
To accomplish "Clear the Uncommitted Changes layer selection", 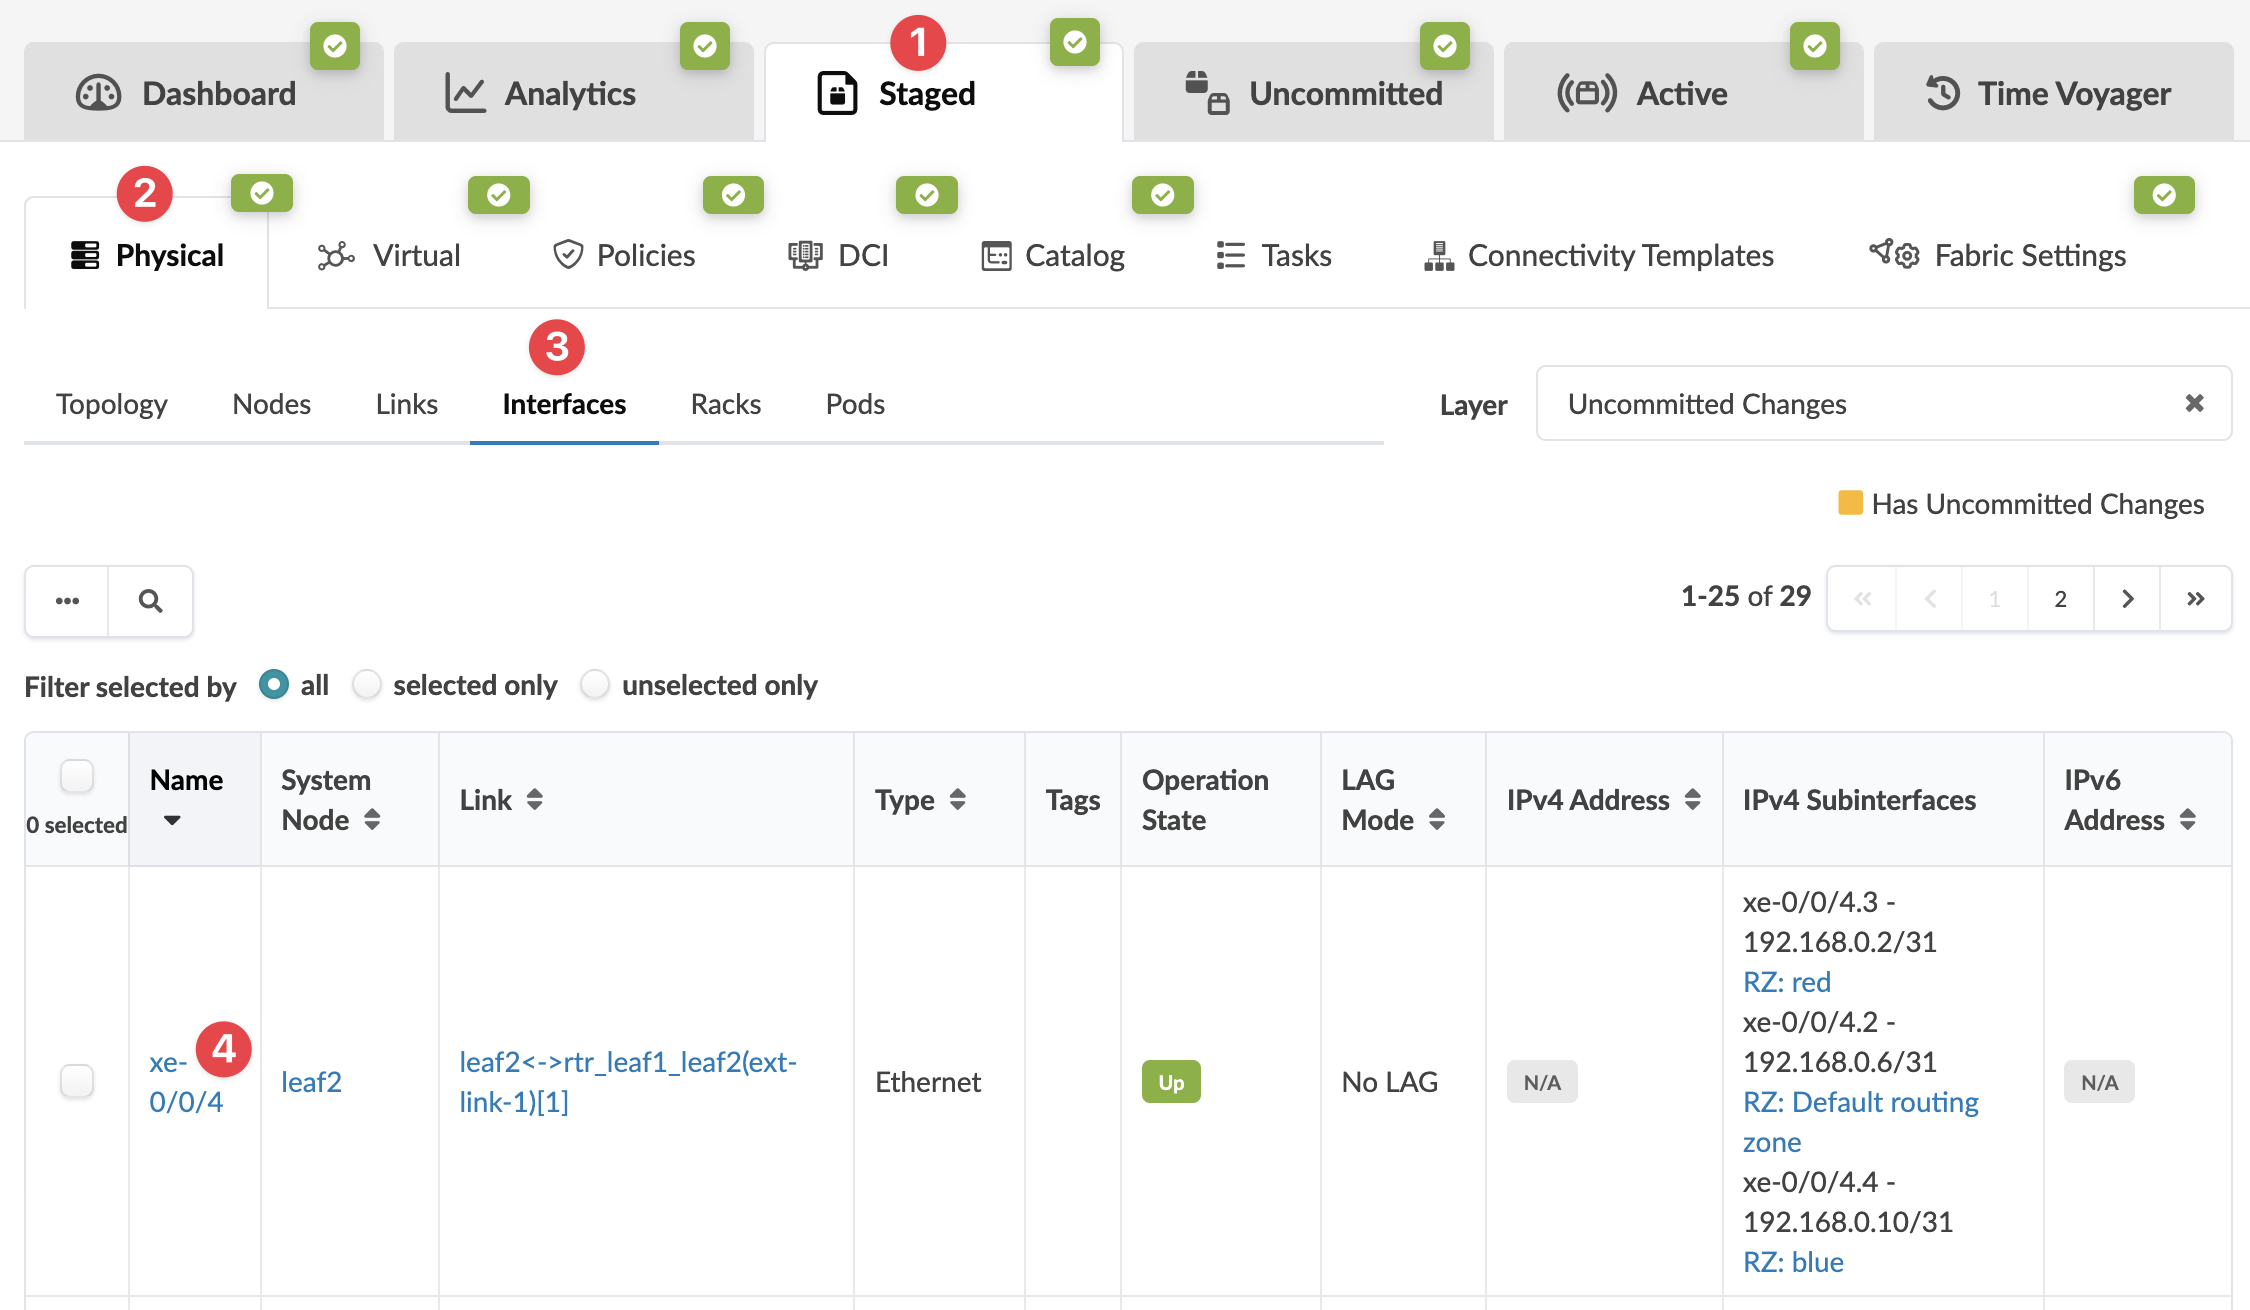I will point(2194,403).
